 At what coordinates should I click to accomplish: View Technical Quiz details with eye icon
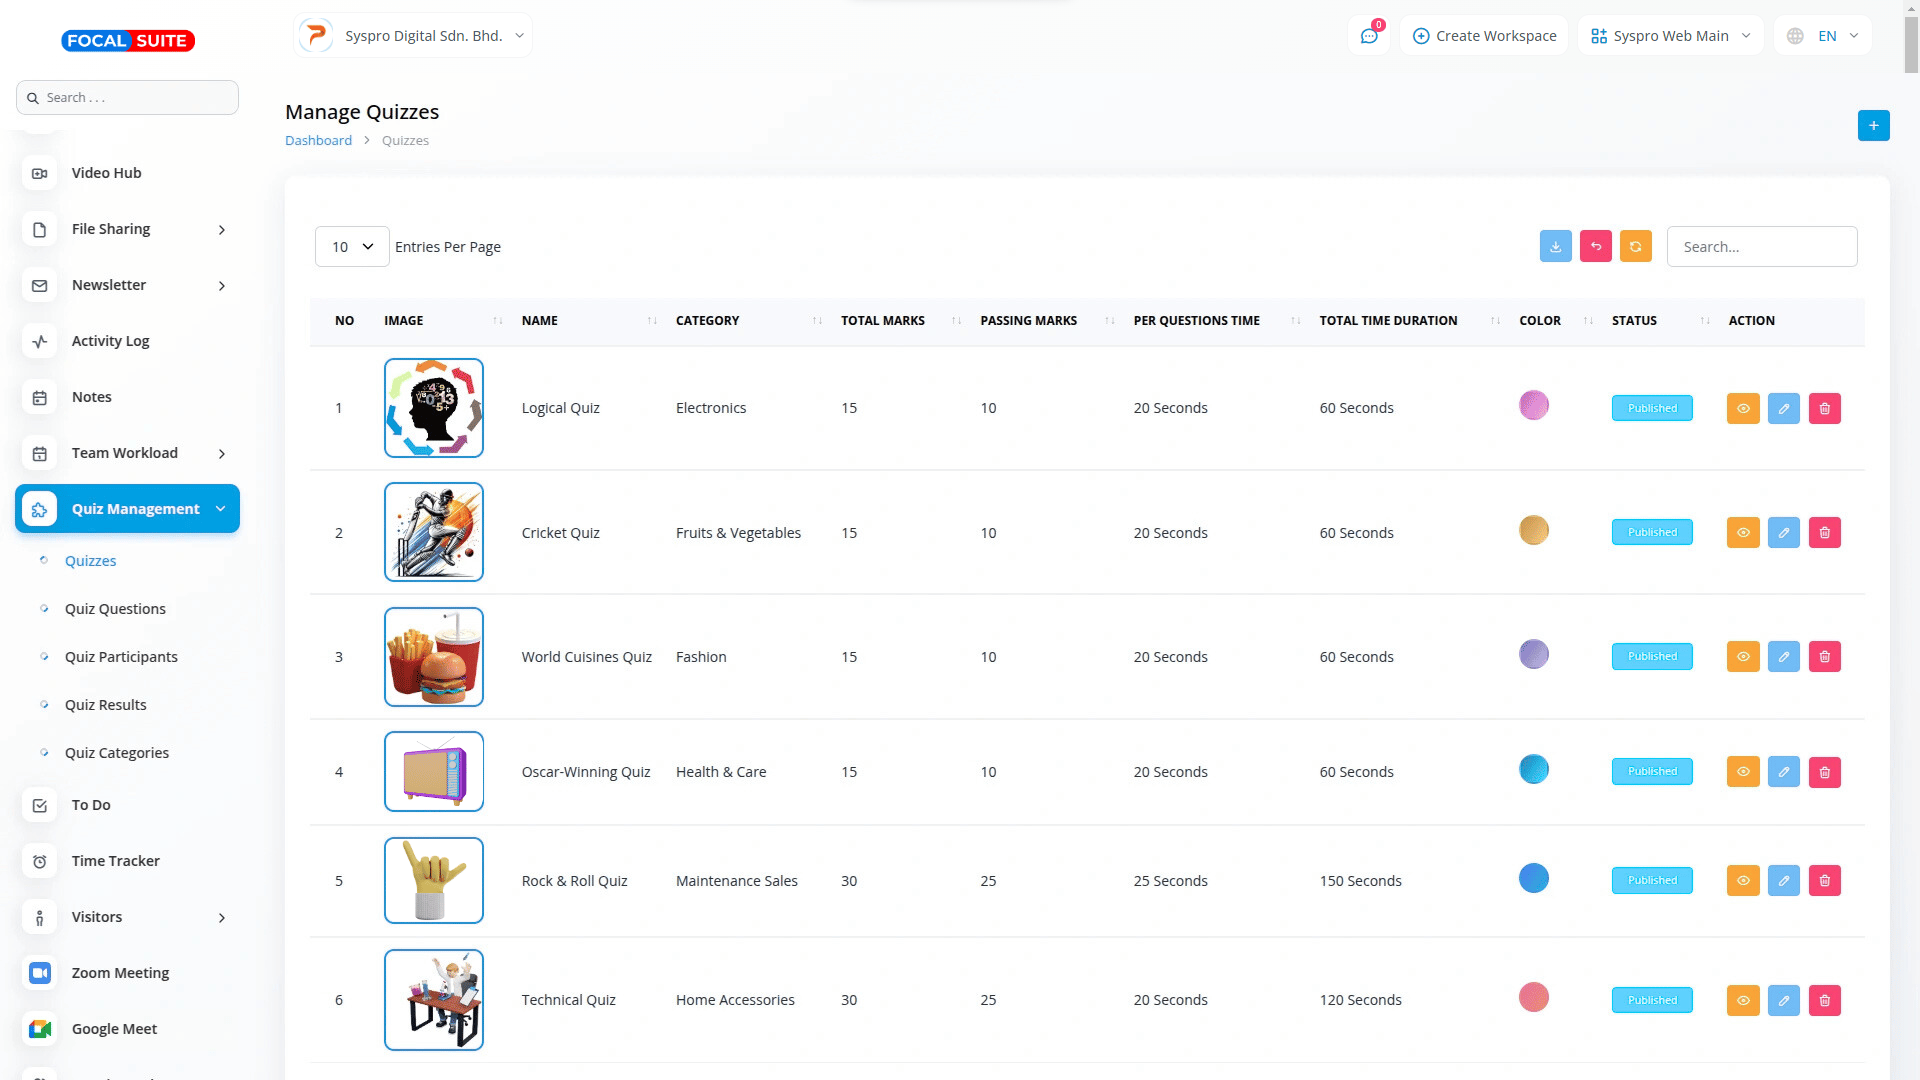click(x=1742, y=1000)
